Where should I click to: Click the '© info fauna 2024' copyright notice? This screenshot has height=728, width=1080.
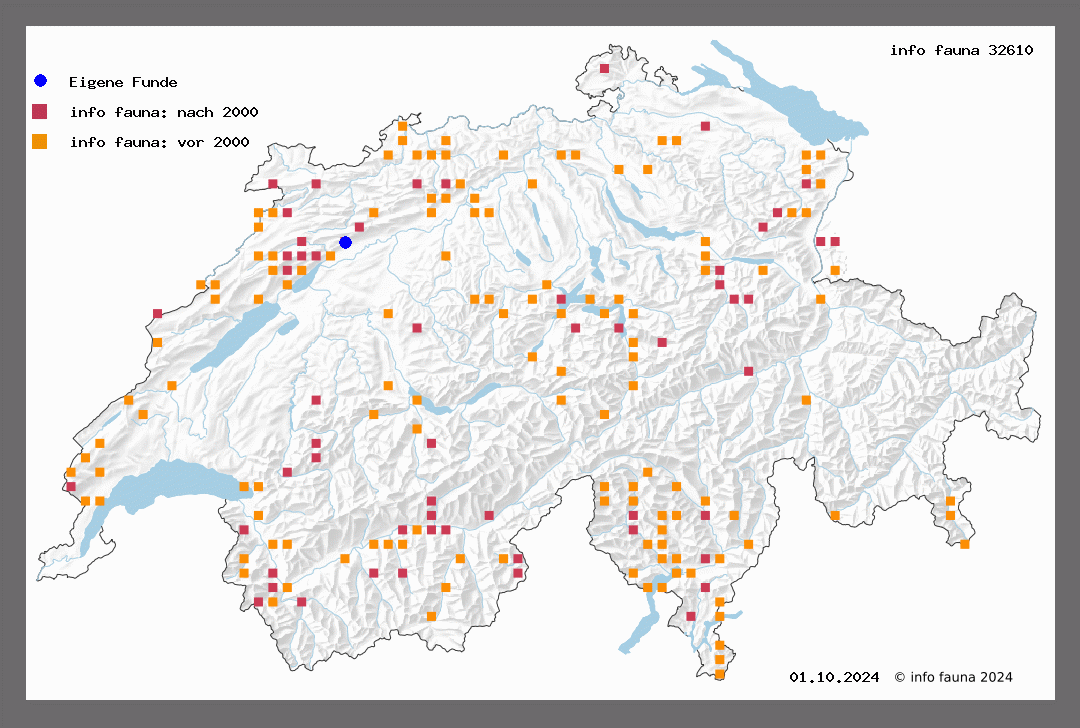tap(953, 677)
